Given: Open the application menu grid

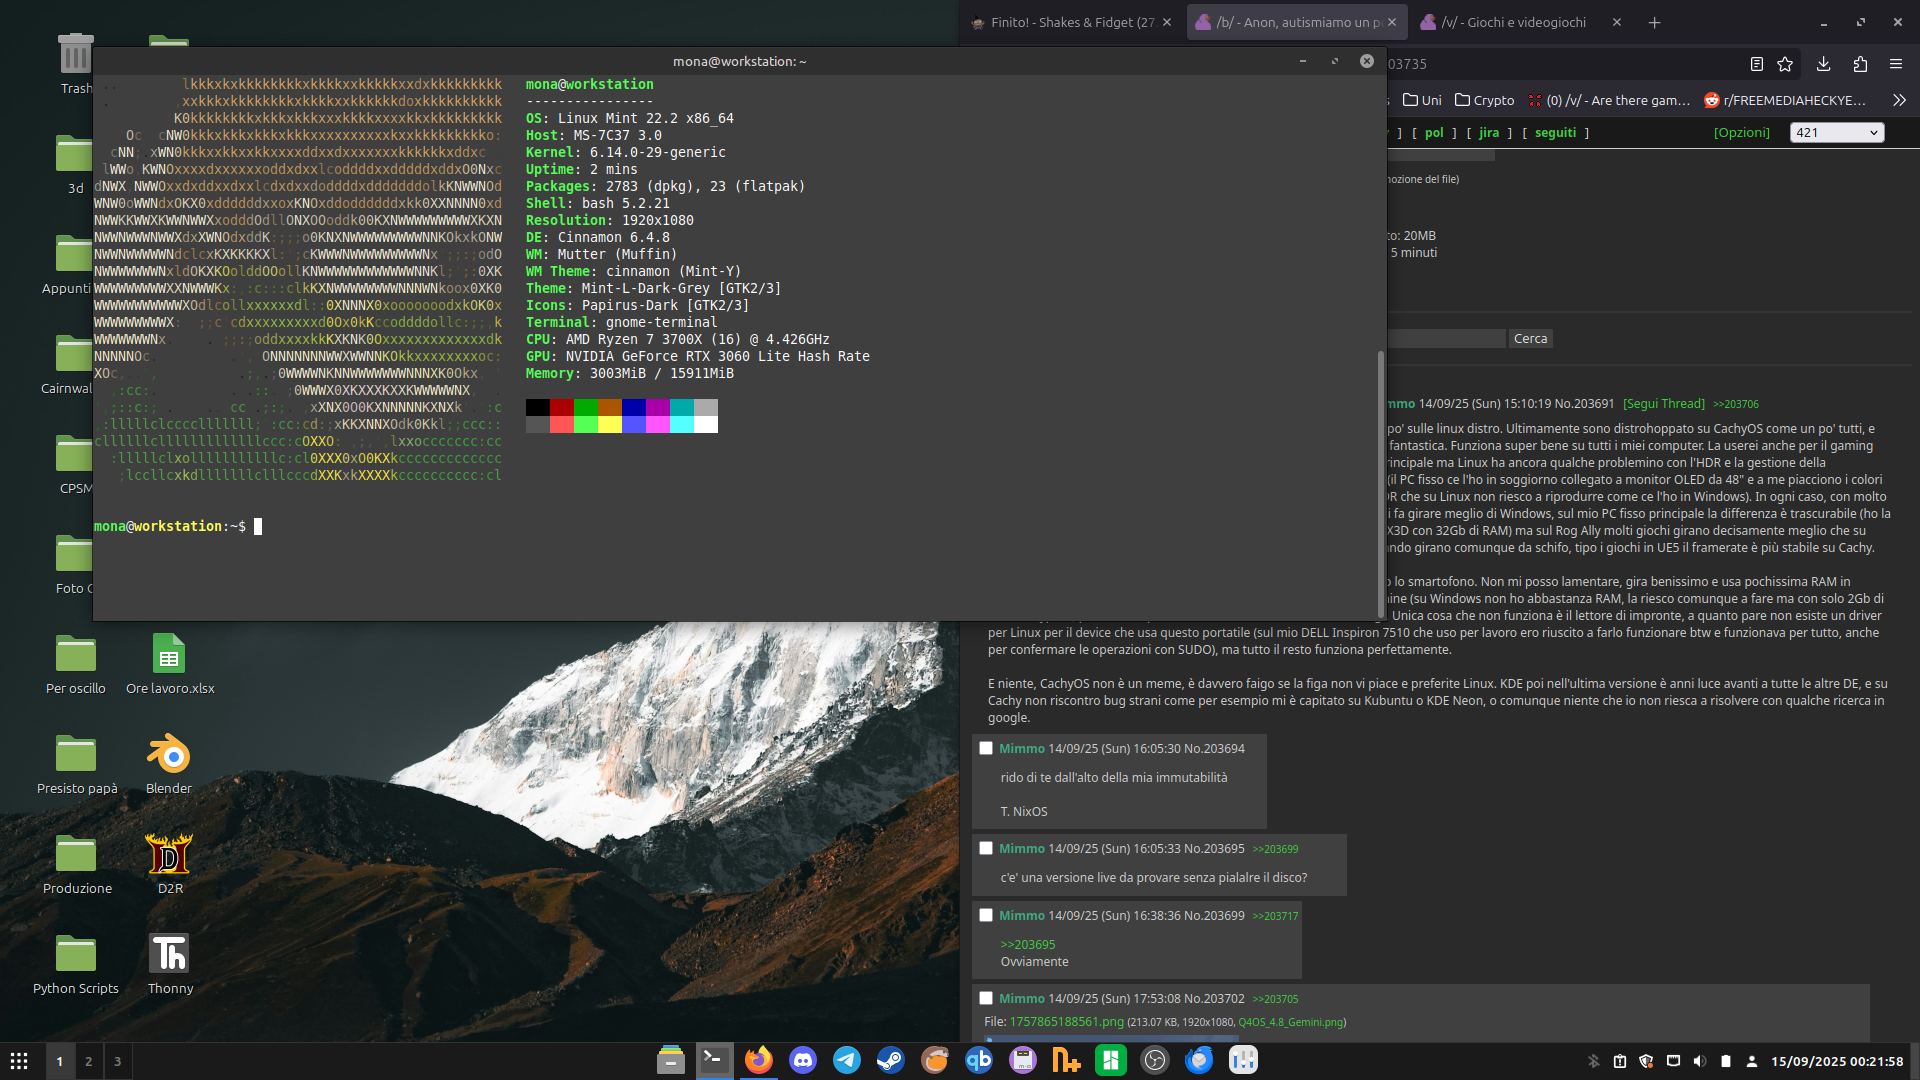Looking at the screenshot, I should coord(19,1061).
